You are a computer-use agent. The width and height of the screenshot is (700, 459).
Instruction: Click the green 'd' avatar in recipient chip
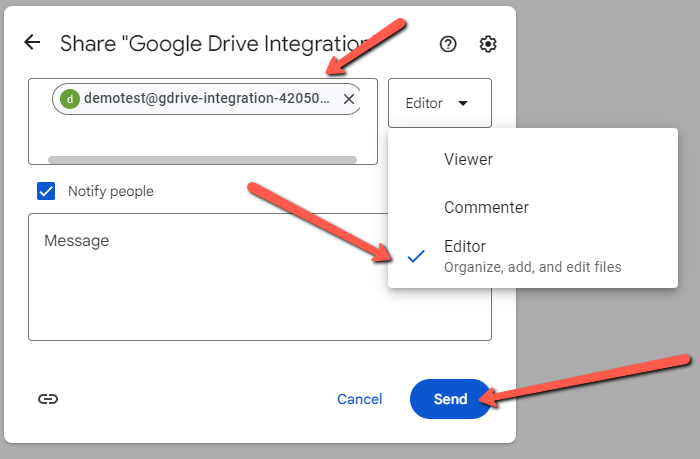click(70, 99)
